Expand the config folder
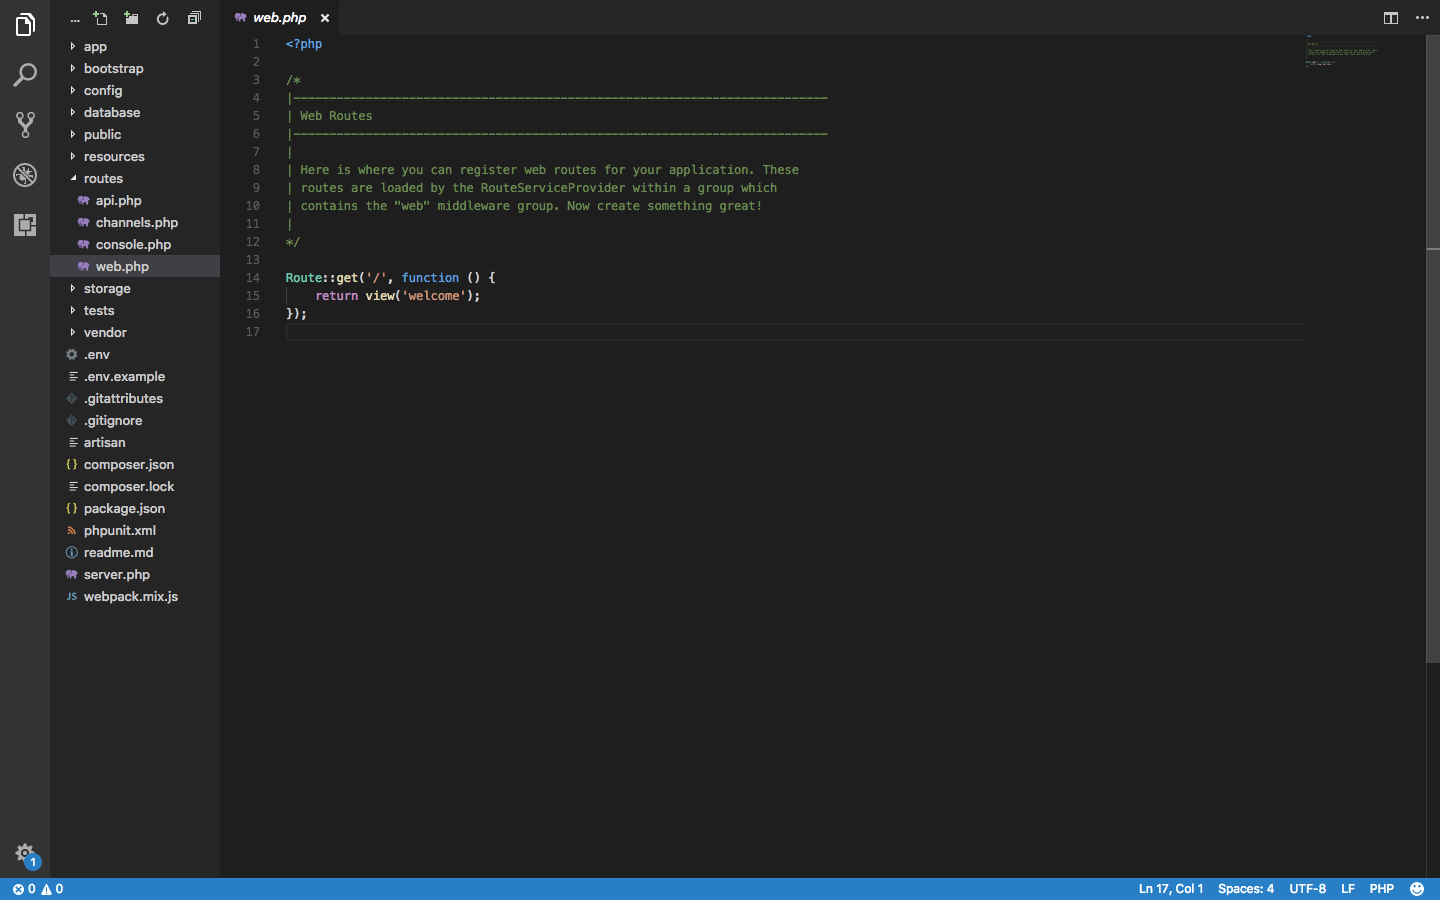 tap(135, 90)
